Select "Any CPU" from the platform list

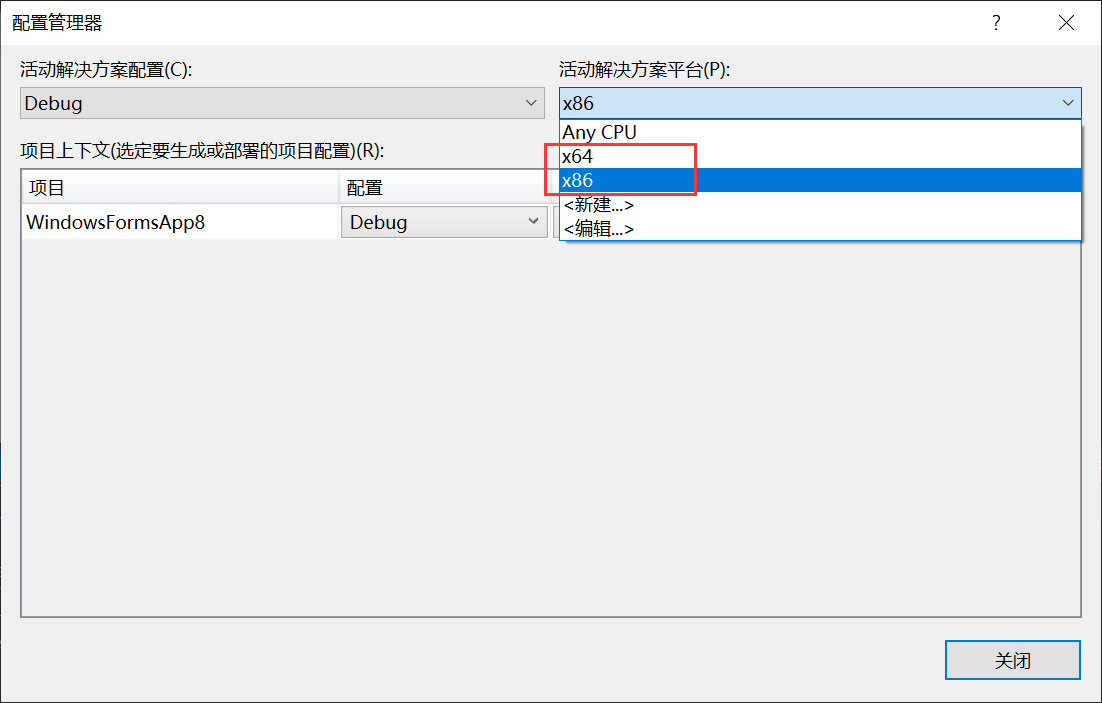[599, 131]
